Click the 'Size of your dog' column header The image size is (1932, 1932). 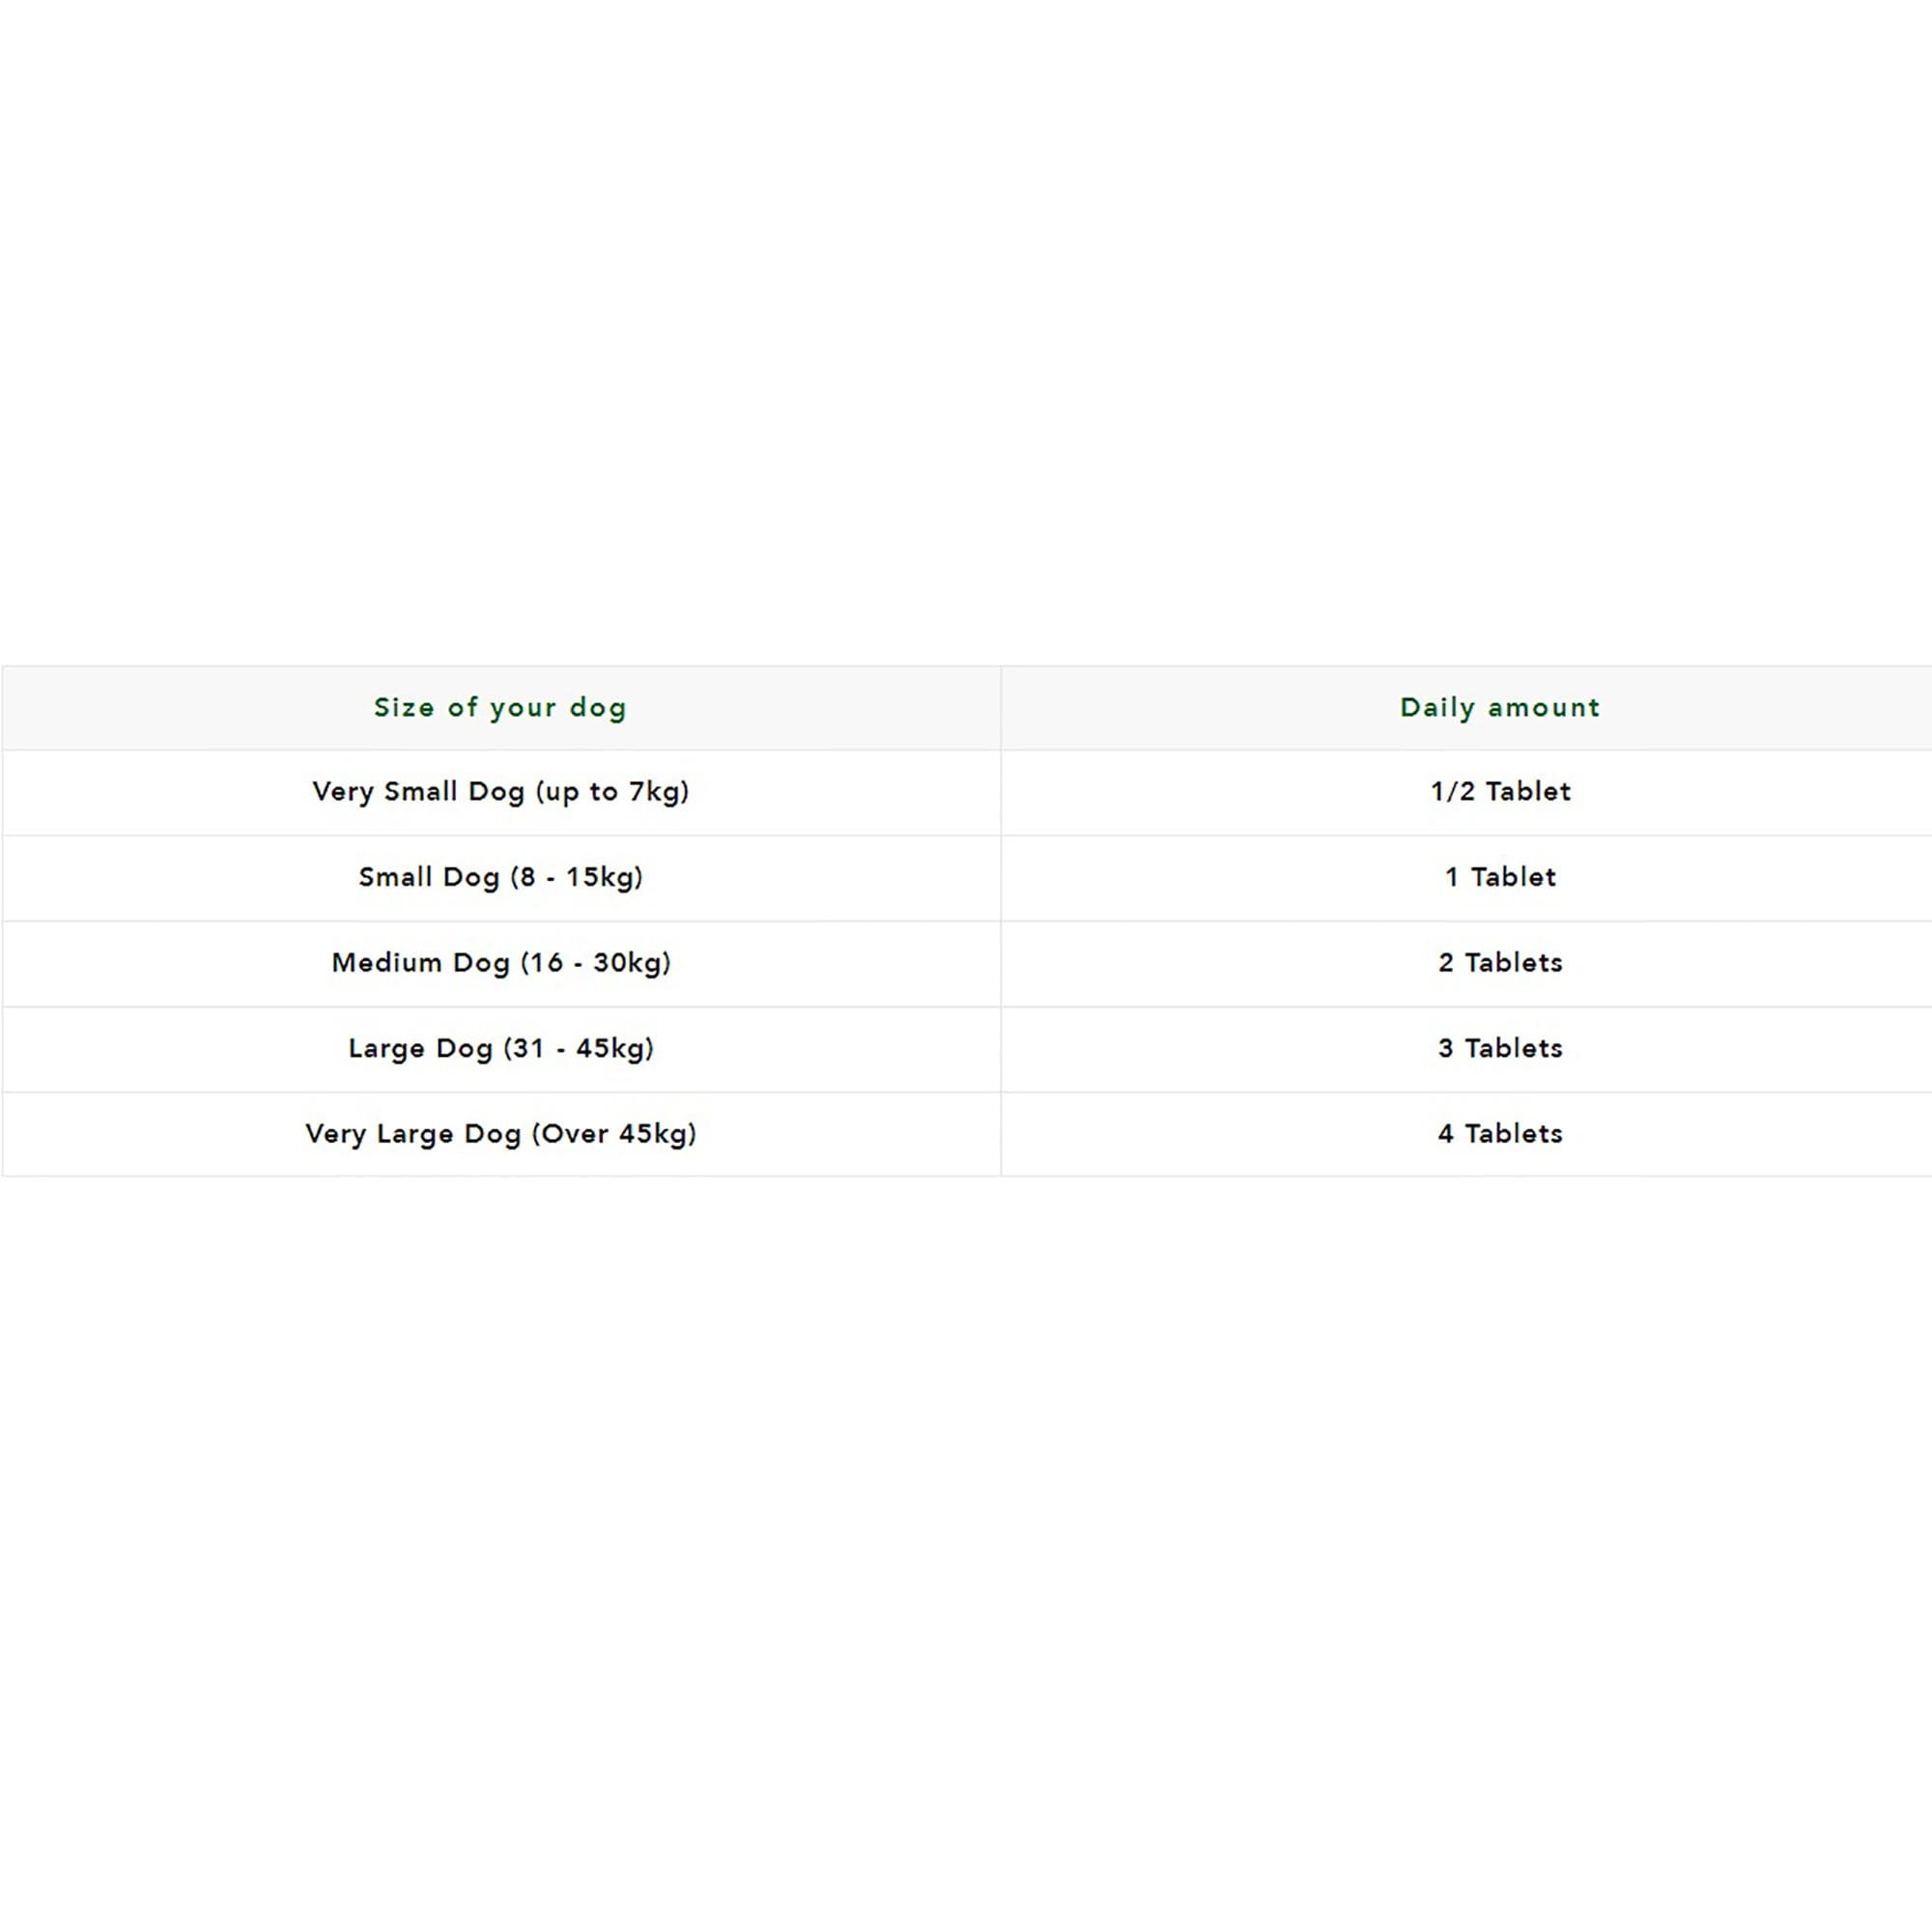(x=500, y=708)
